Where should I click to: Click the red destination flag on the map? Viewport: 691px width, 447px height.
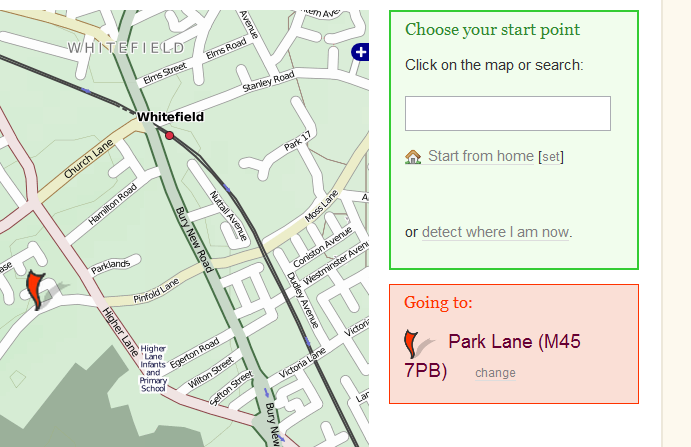(35, 289)
